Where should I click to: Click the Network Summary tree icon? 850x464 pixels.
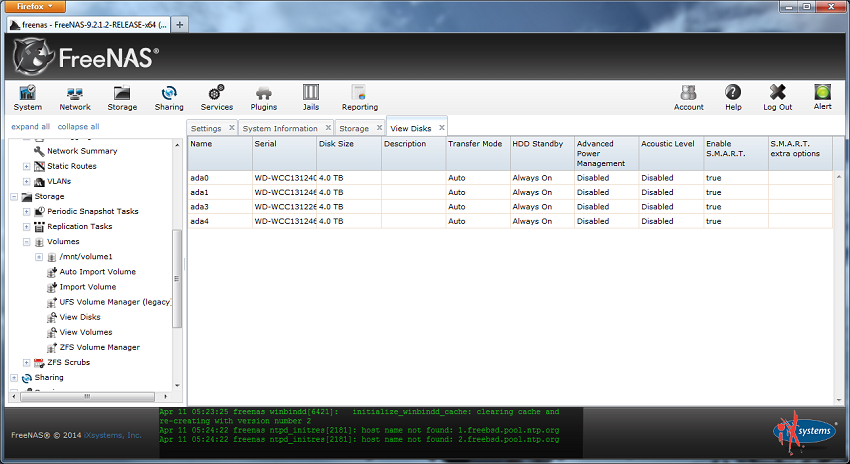tap(39, 151)
